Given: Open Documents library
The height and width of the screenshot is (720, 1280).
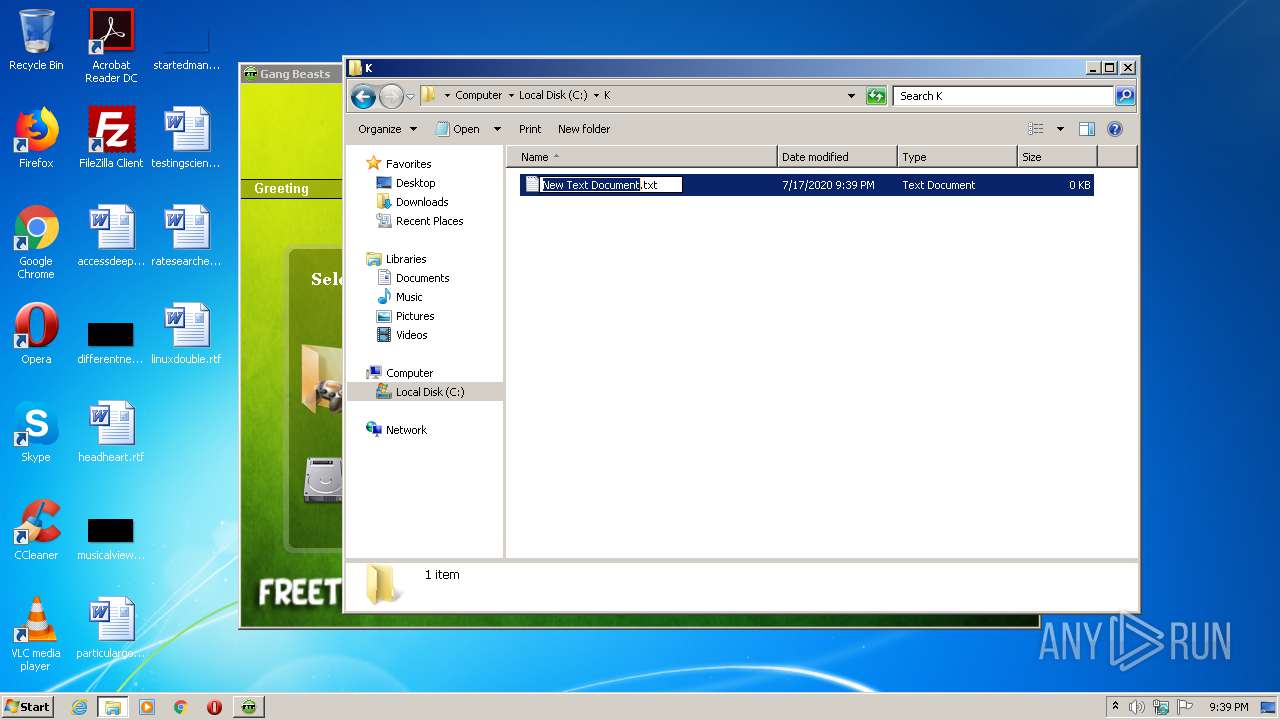Looking at the screenshot, I should pyautogui.click(x=413, y=278).
